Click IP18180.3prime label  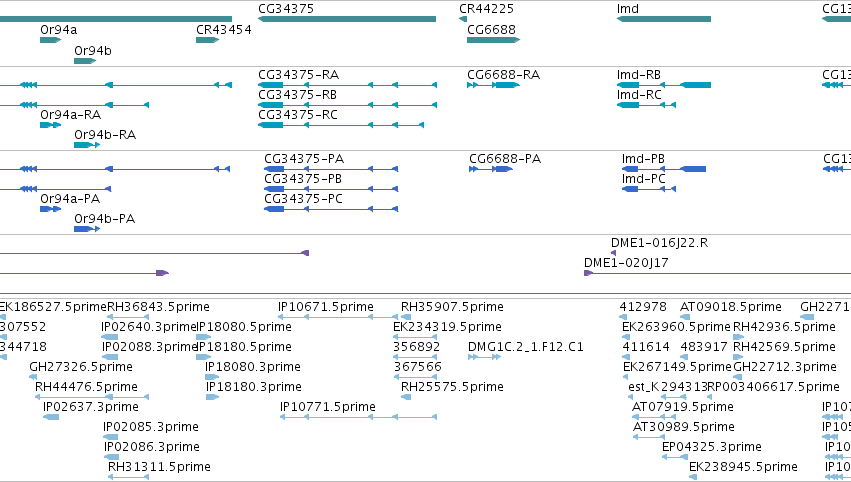(253, 387)
